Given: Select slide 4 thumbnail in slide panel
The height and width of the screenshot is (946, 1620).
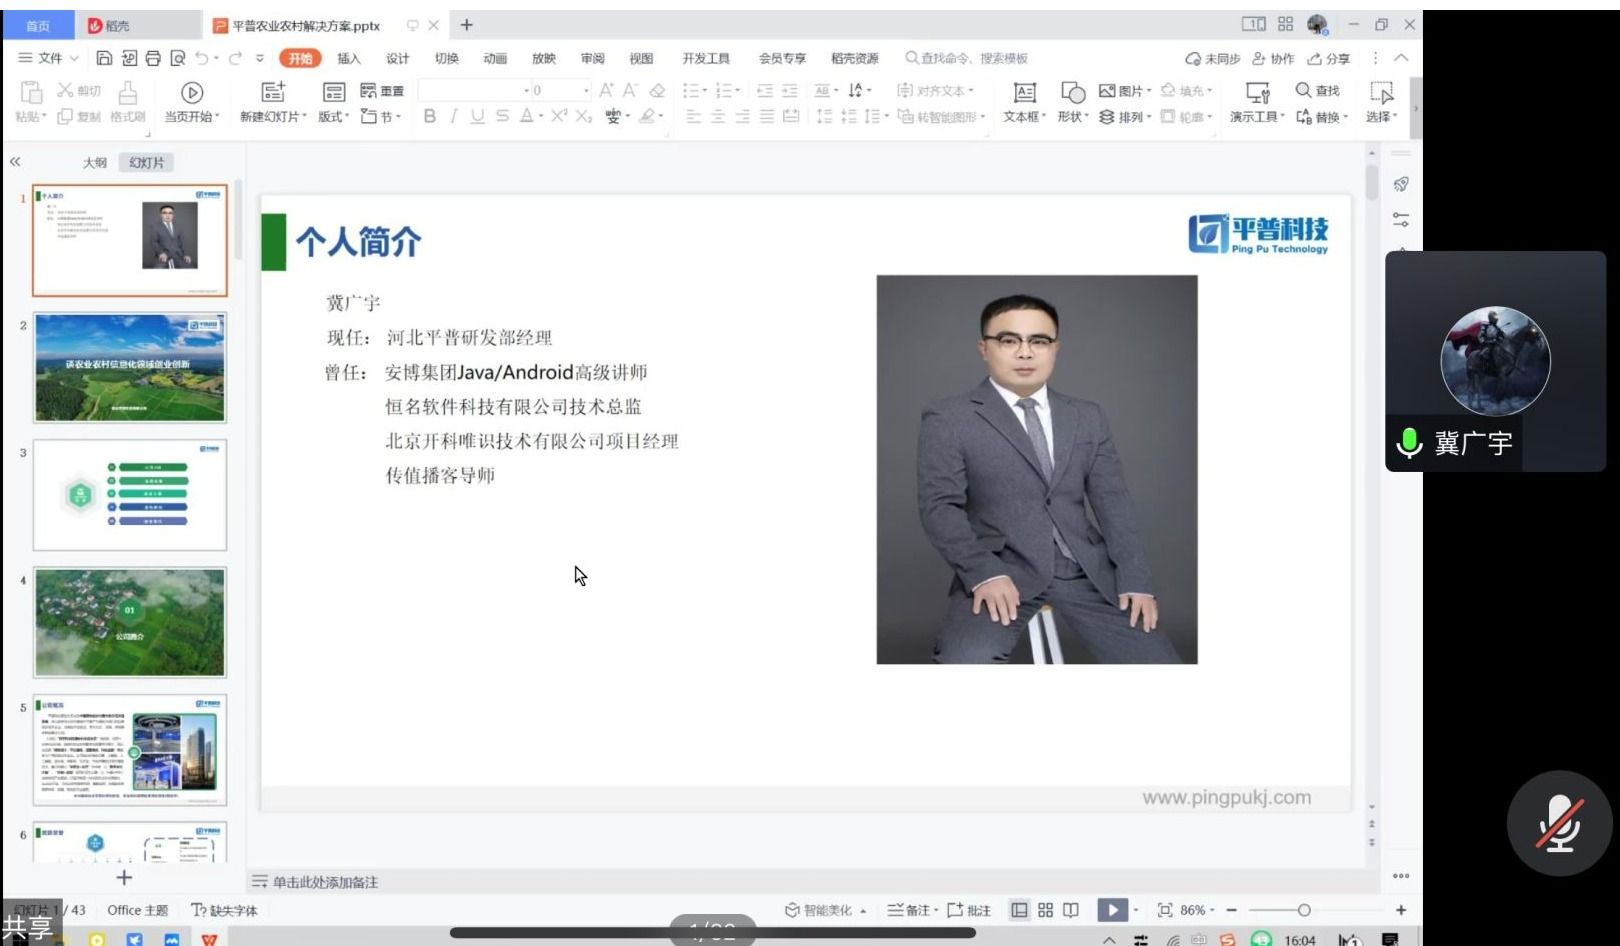Looking at the screenshot, I should pos(130,622).
